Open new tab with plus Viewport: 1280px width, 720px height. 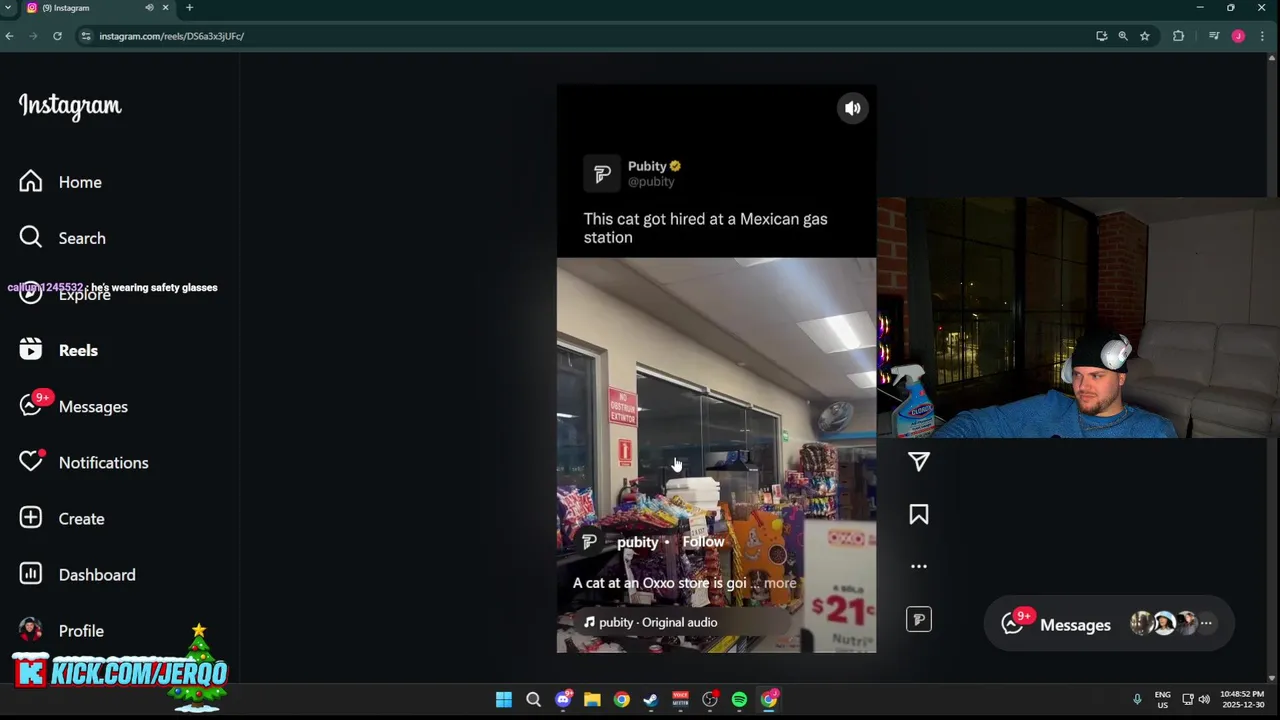(189, 8)
